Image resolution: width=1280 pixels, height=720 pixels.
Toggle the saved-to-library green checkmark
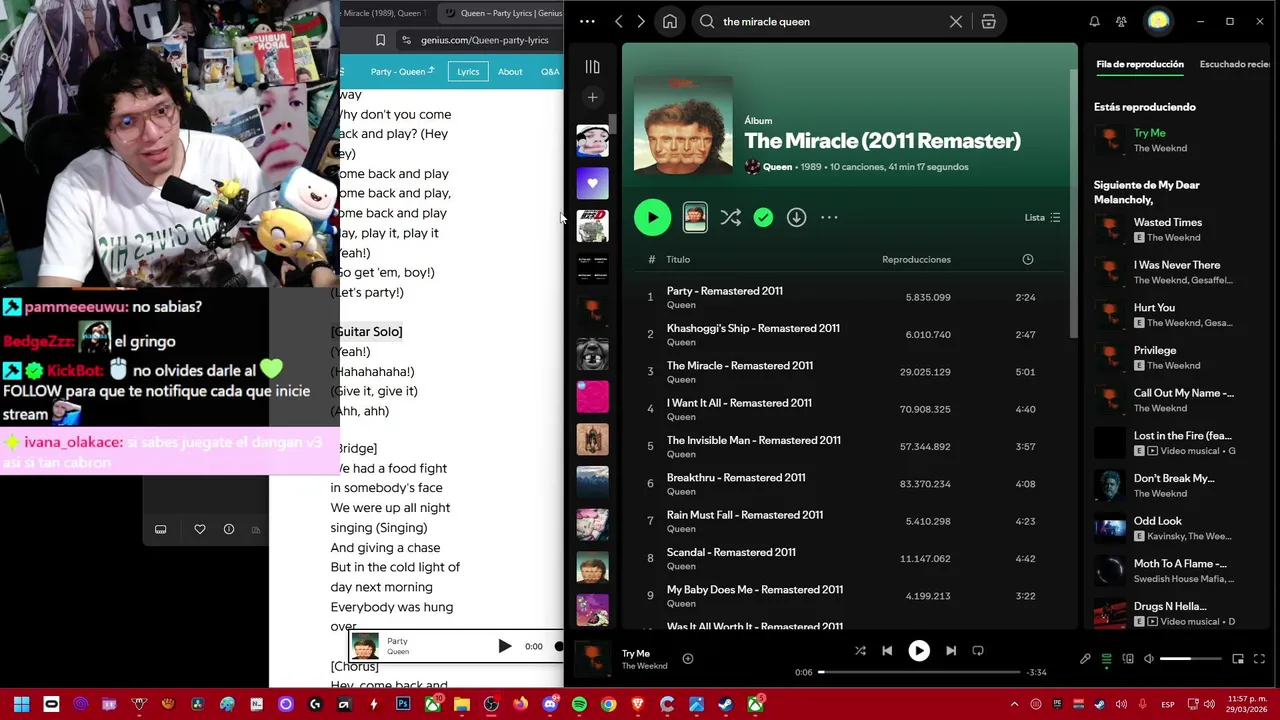coord(763,217)
